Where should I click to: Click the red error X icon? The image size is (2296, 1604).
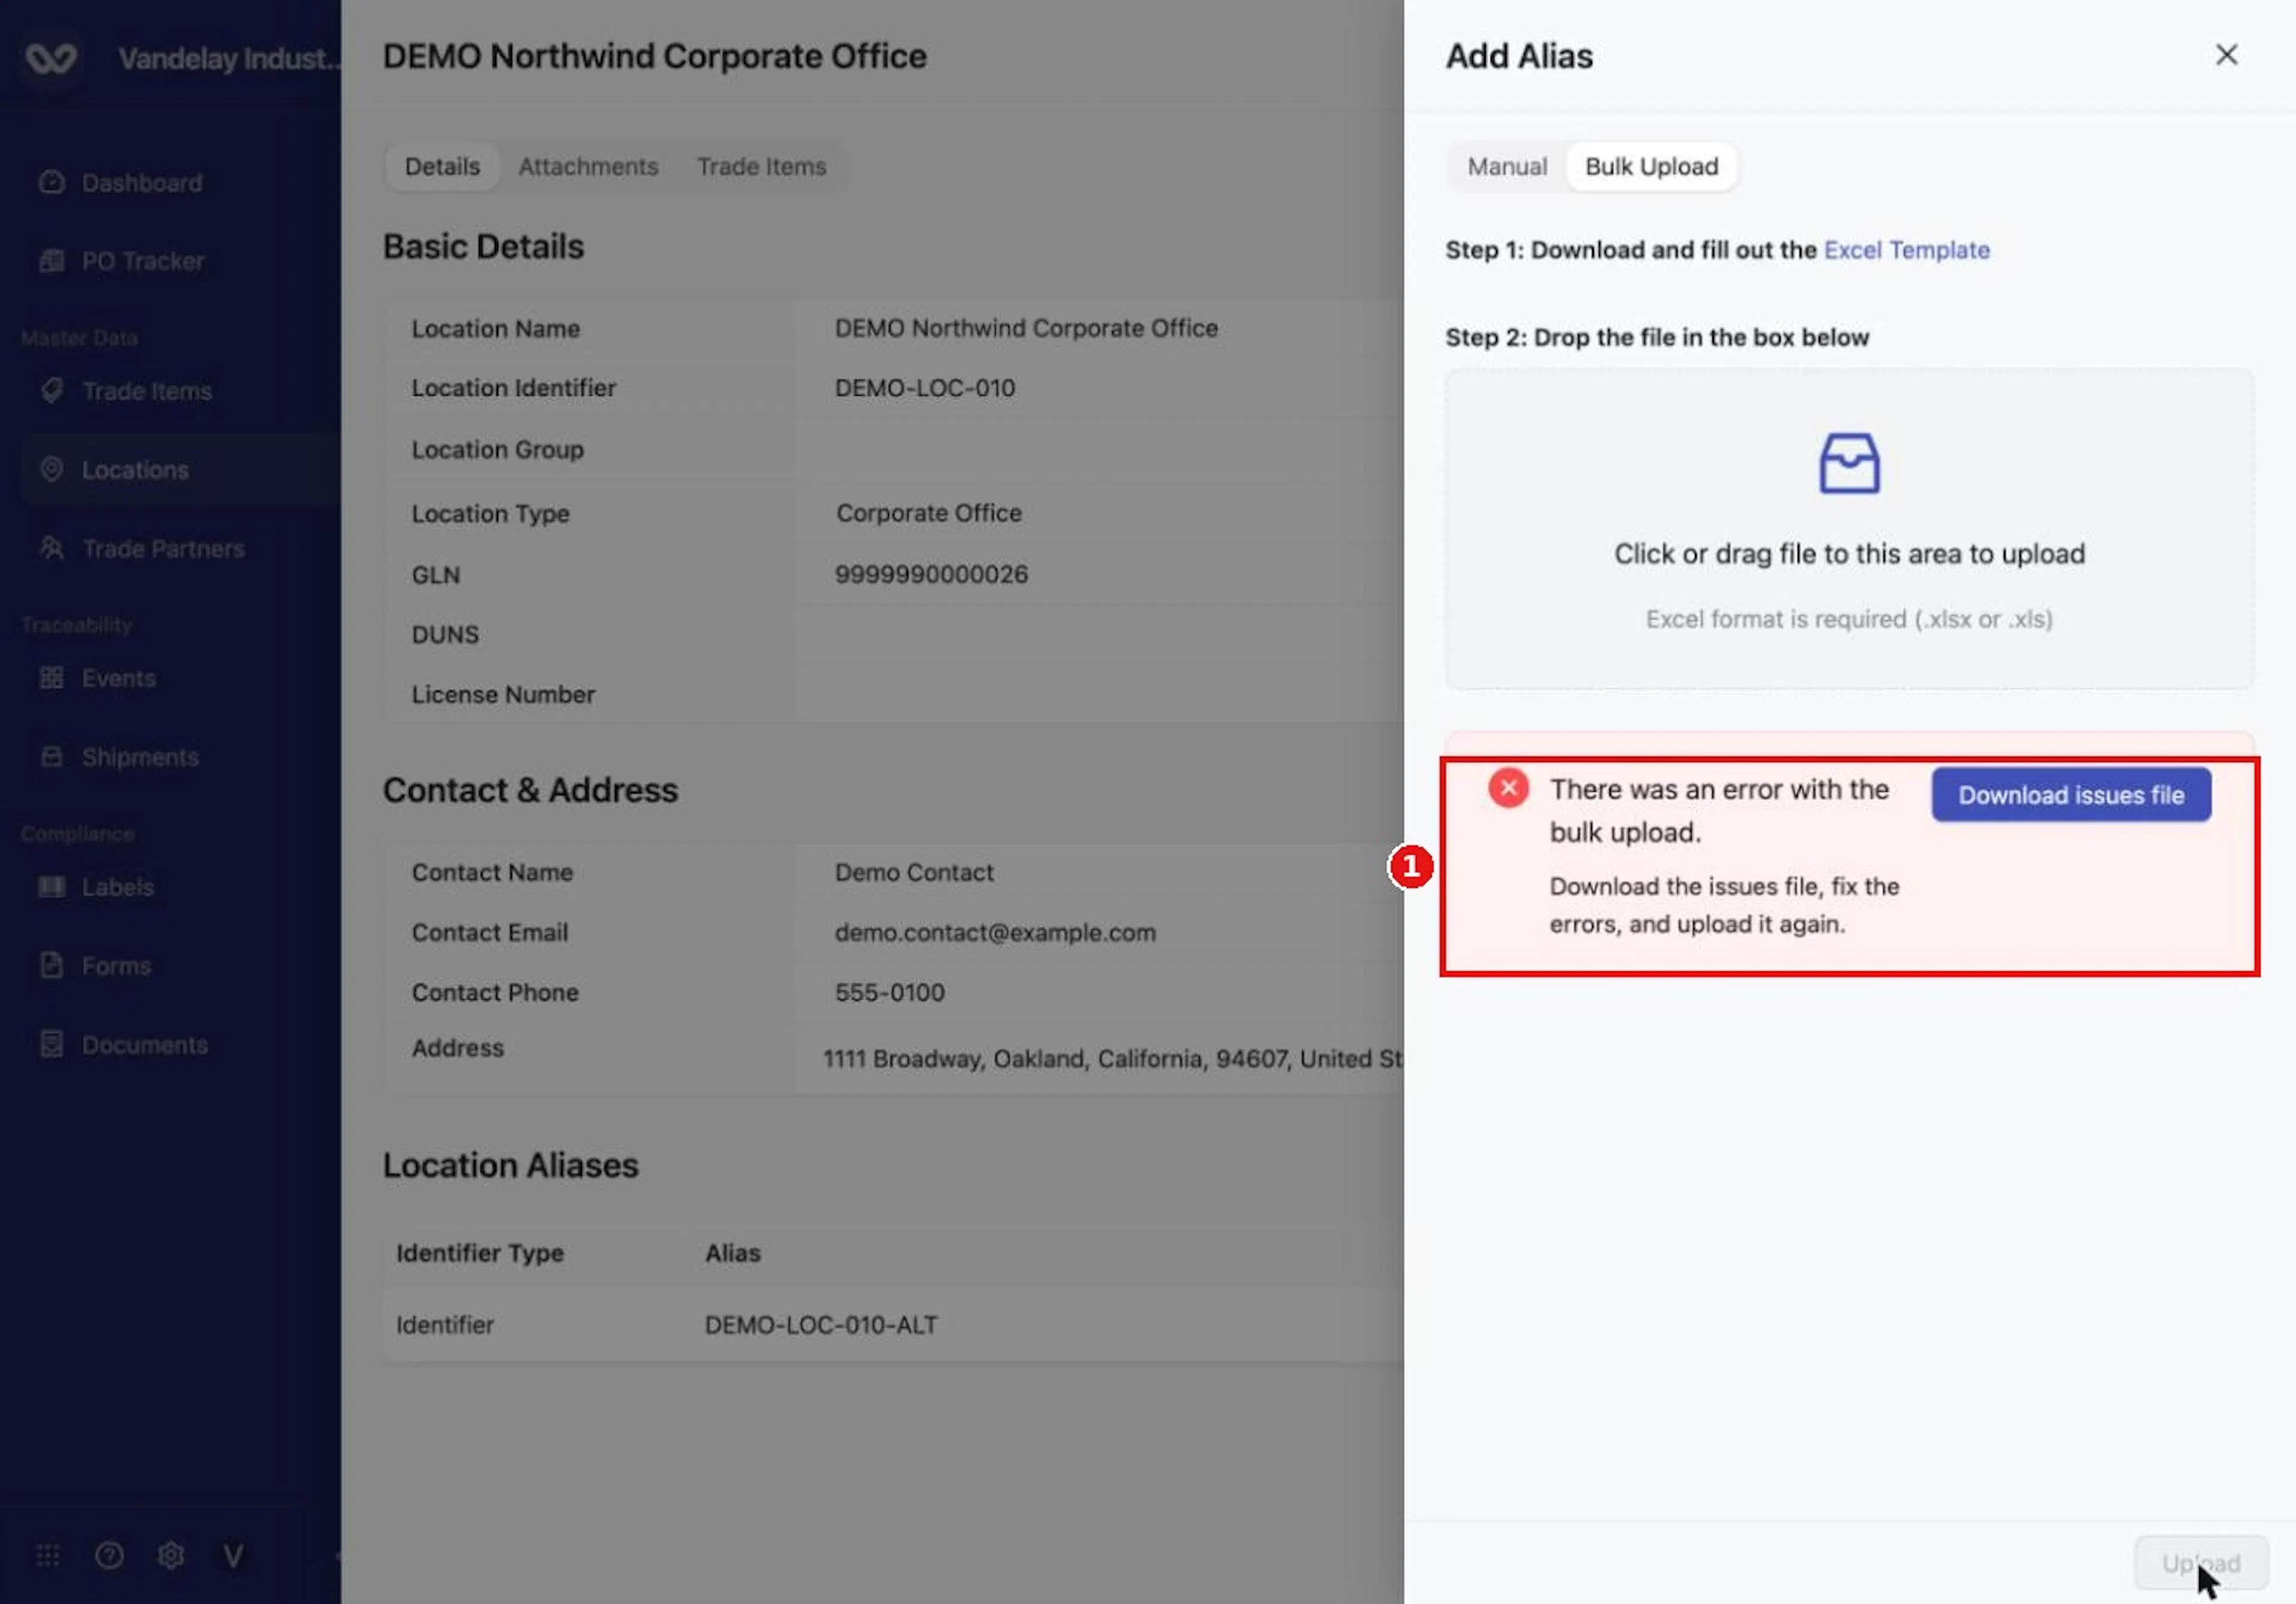click(1508, 788)
